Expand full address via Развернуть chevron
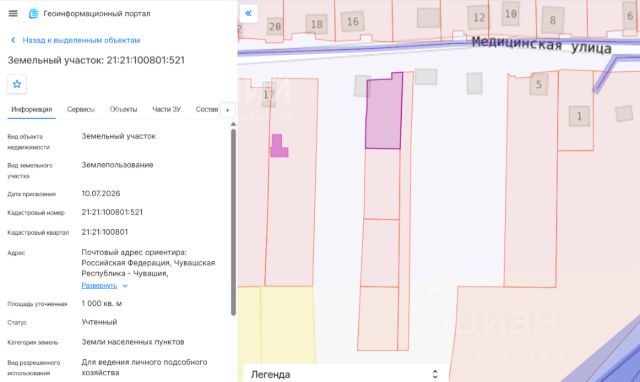This screenshot has height=382, width=640. (125, 286)
